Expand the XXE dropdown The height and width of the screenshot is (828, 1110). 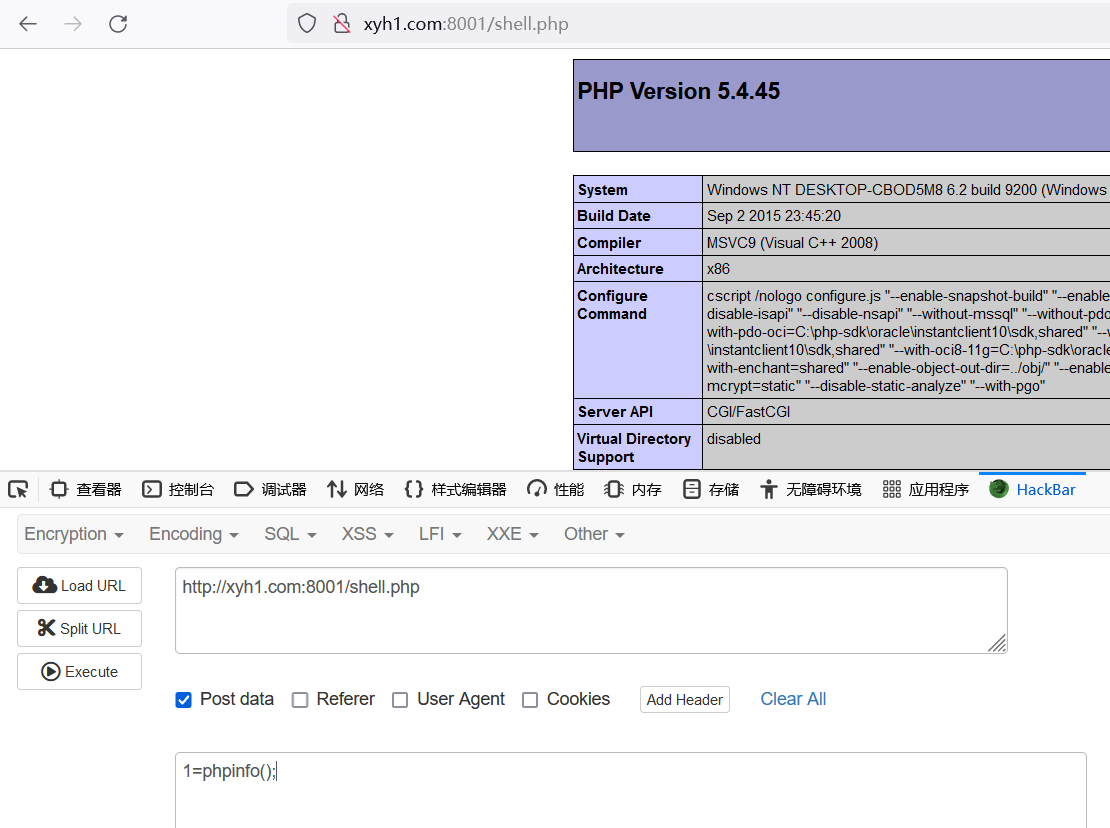click(513, 534)
